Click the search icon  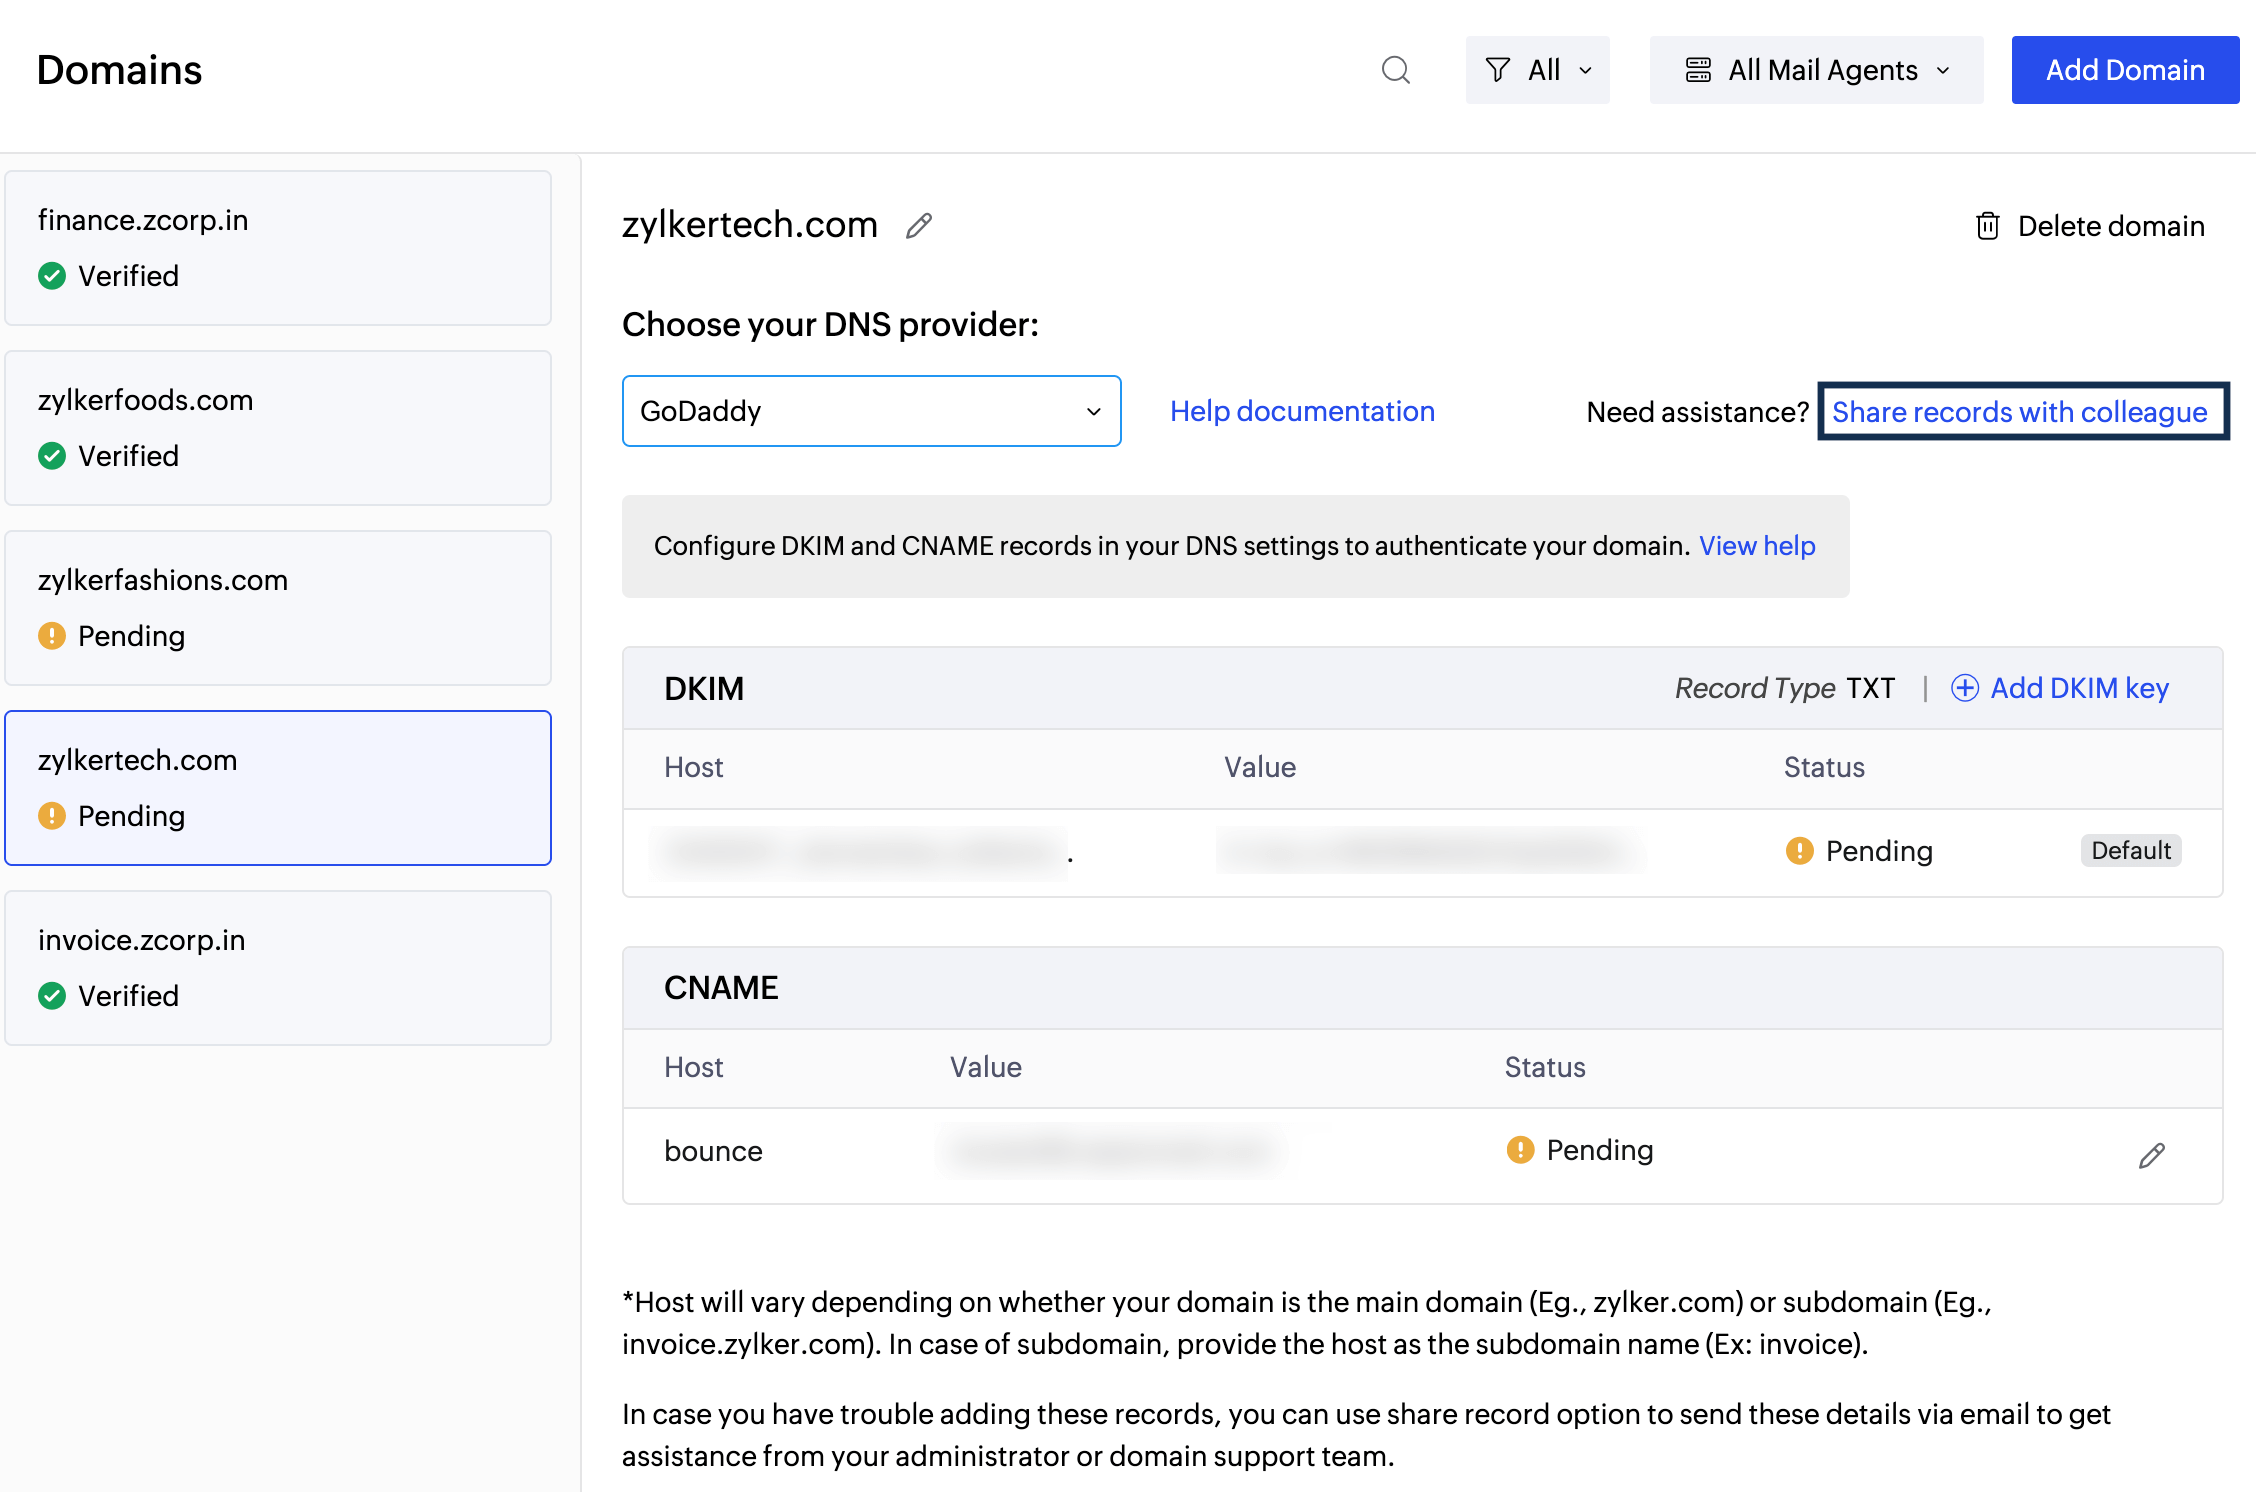(x=1396, y=70)
